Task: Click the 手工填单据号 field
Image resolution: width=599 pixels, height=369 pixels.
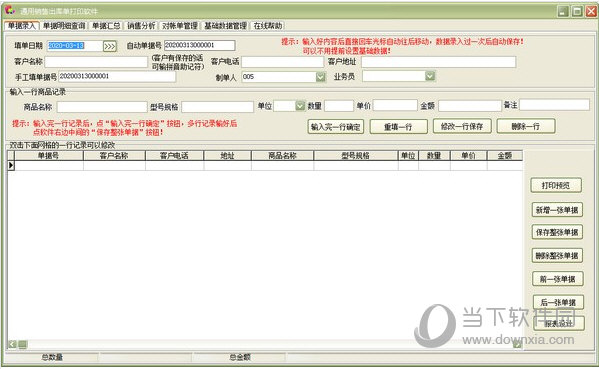Action: (x=117, y=76)
